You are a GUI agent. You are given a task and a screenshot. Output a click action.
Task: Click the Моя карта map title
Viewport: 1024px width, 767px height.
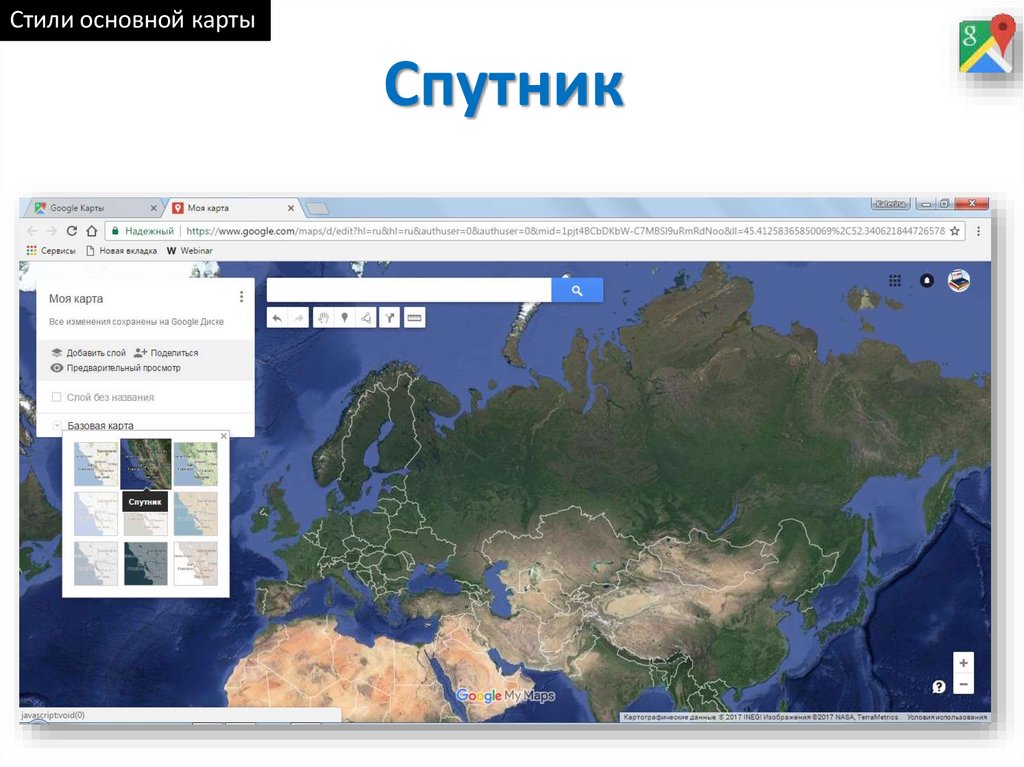pos(76,299)
